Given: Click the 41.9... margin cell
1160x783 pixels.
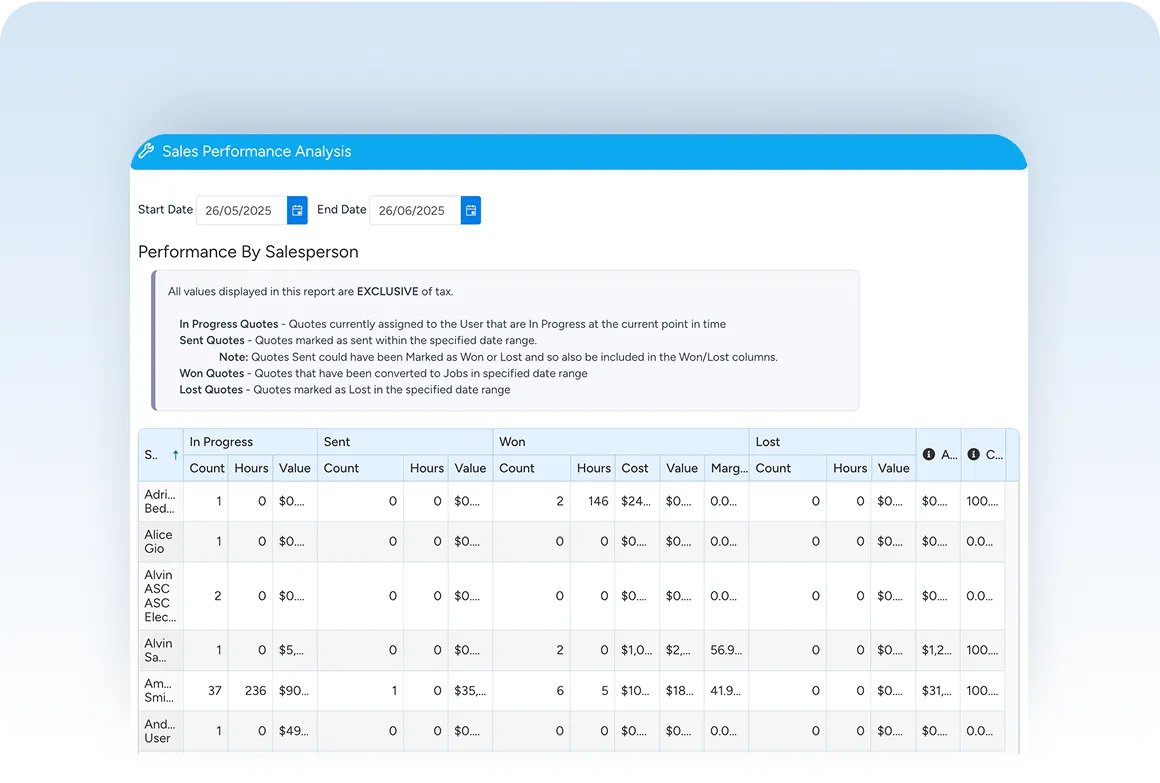Looking at the screenshot, I should (726, 690).
